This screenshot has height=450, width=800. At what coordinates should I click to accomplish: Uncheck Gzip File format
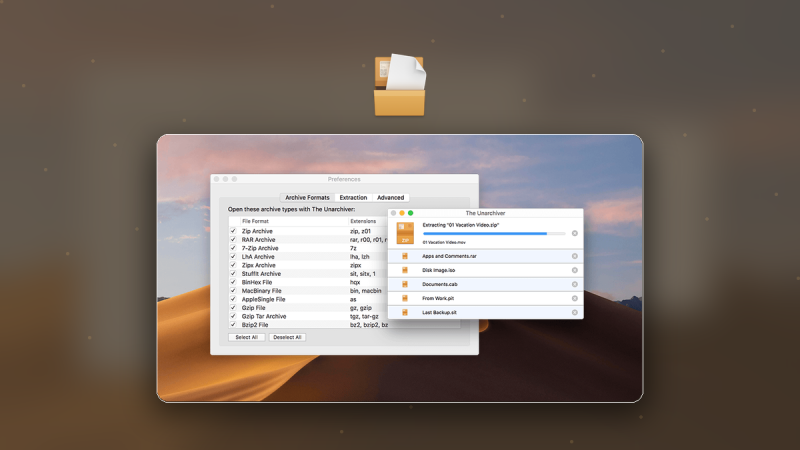233,308
